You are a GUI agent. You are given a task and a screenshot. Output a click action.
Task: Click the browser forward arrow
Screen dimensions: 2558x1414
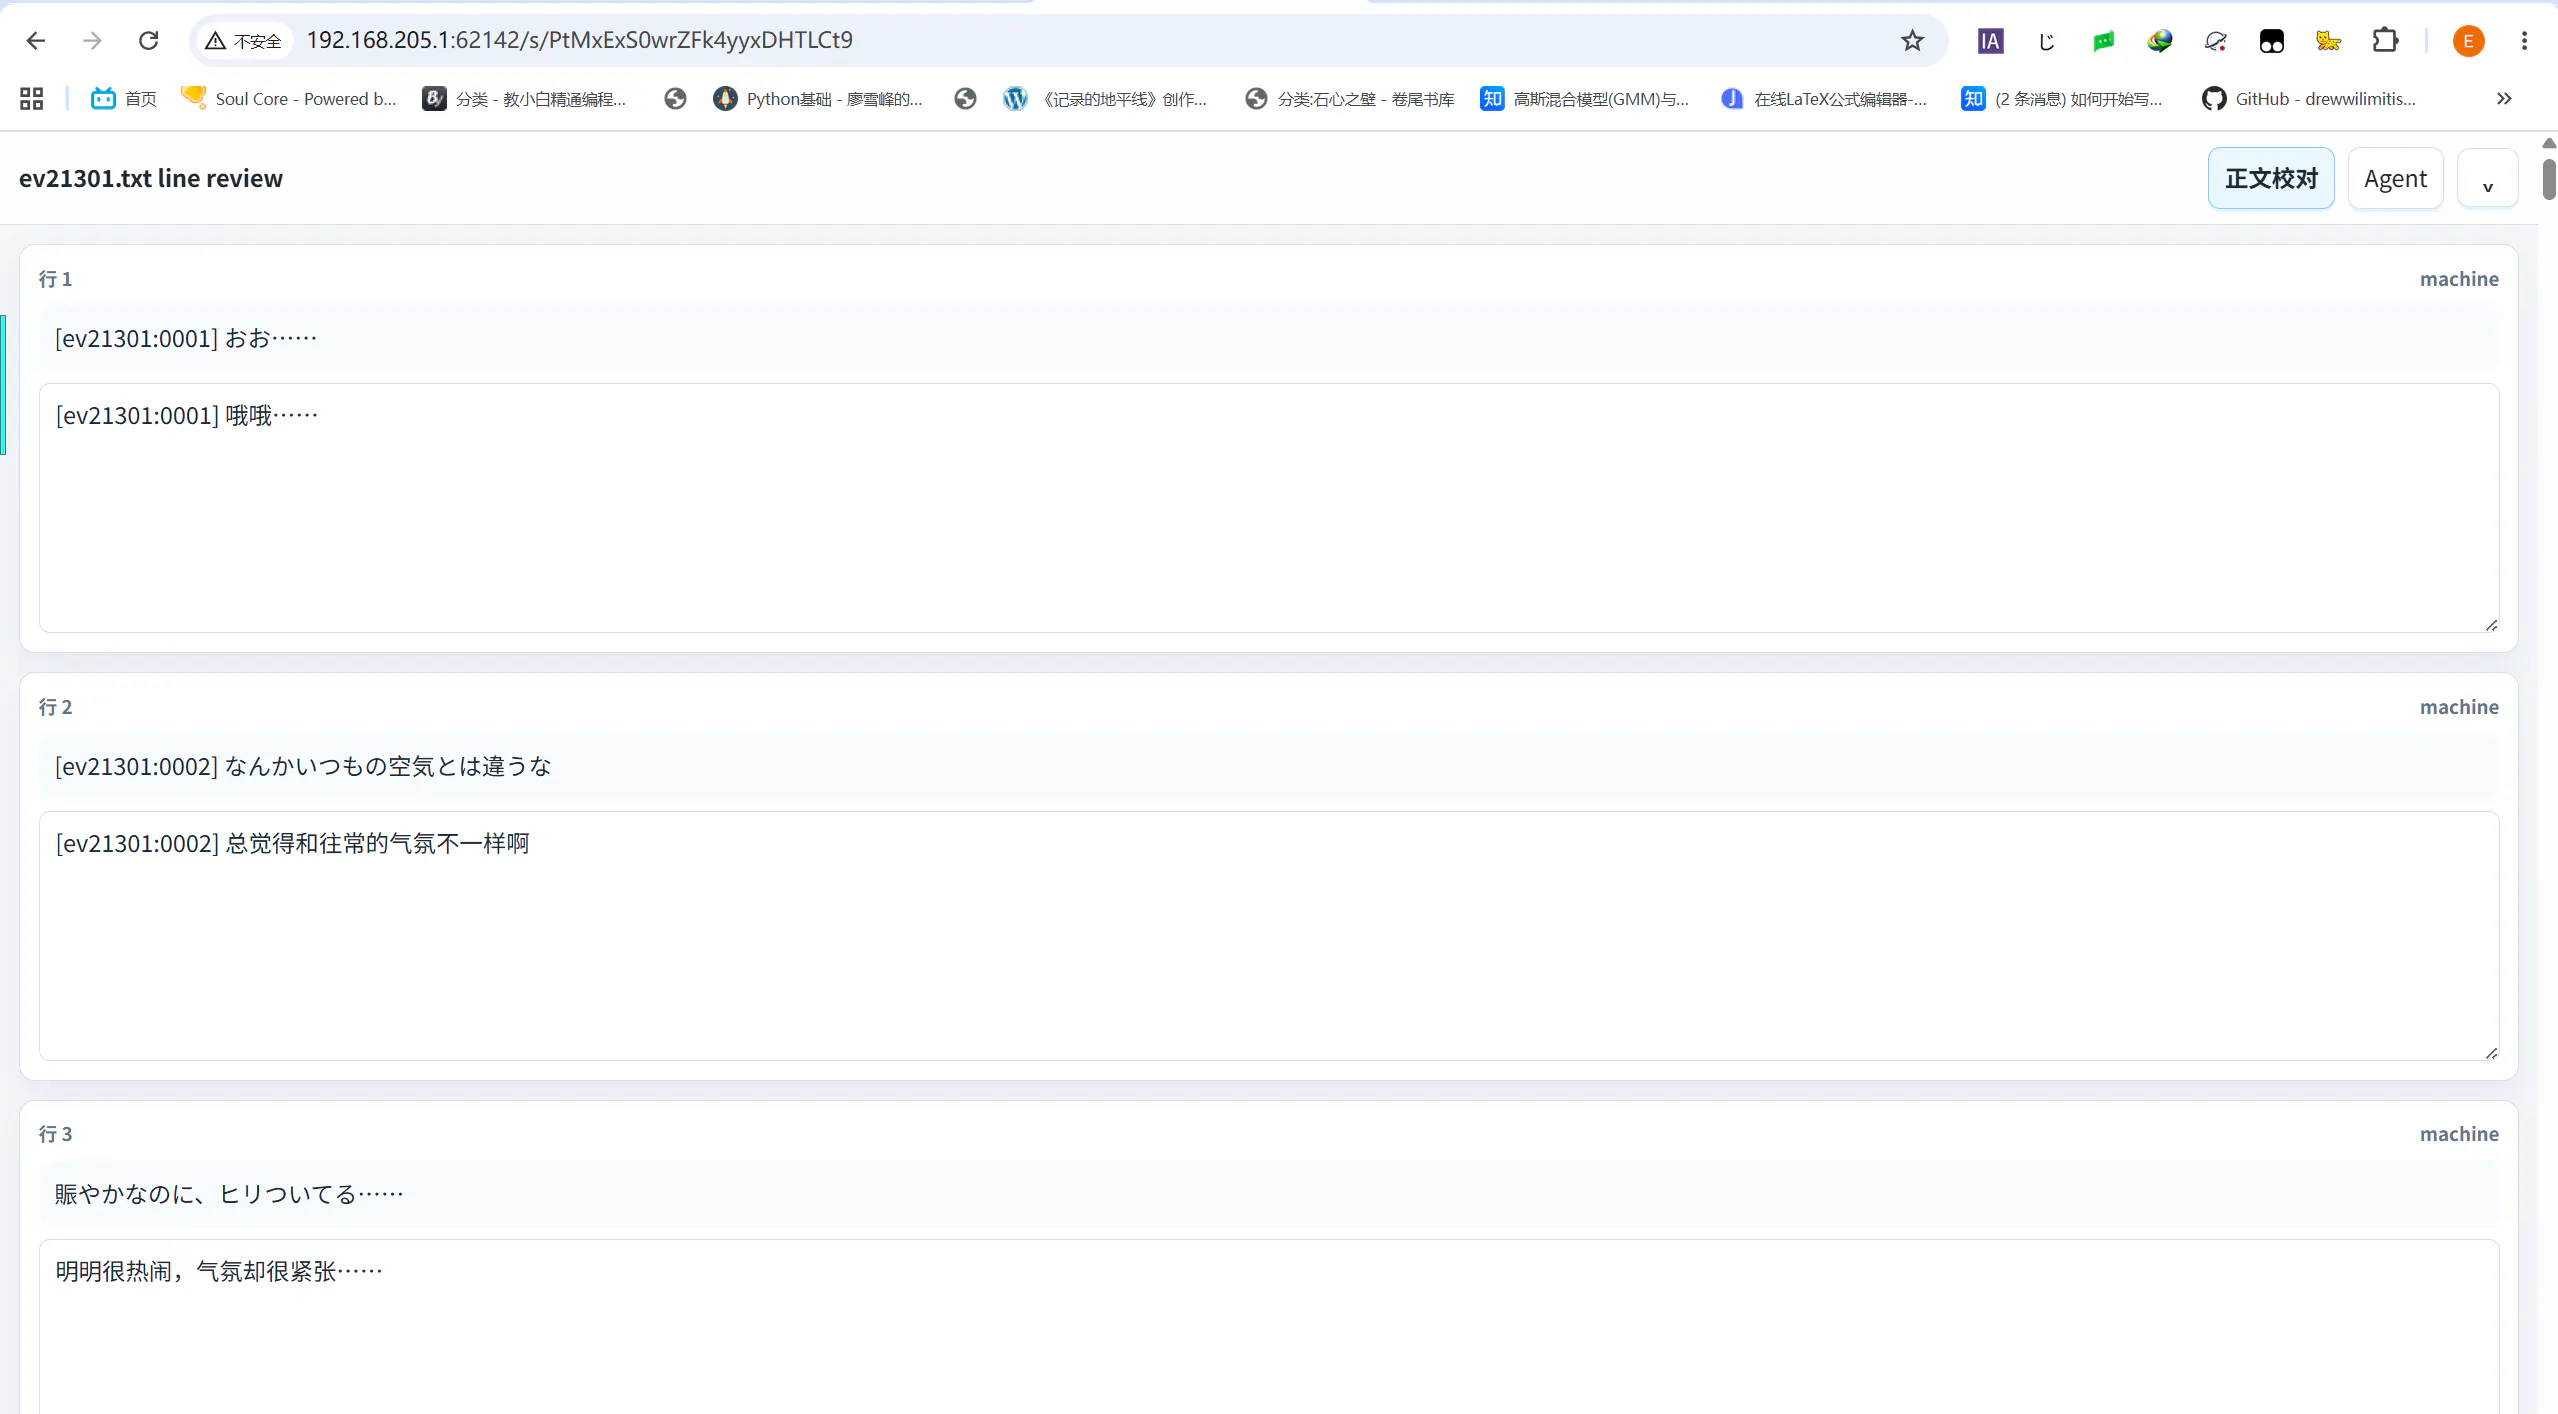[92, 40]
